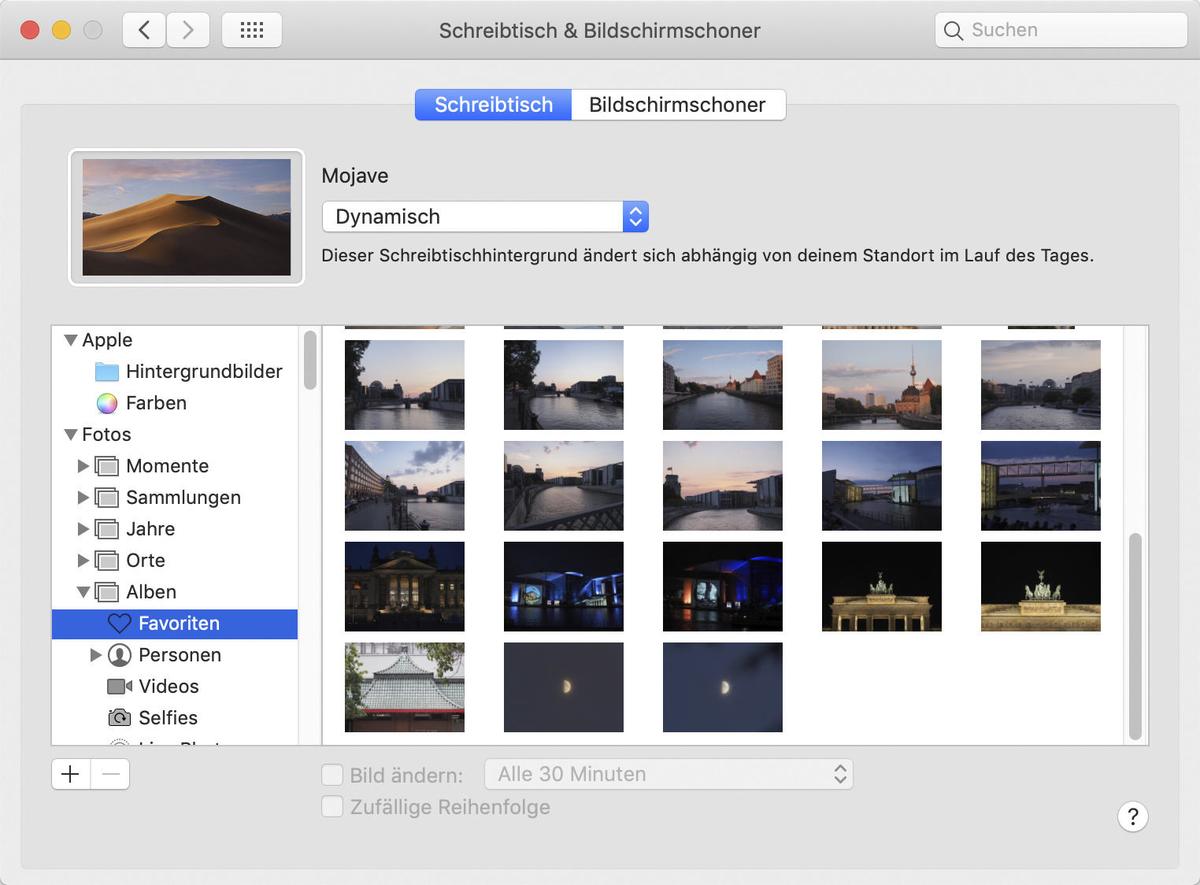The width and height of the screenshot is (1200, 885).
Task: Select the second half-moon photo
Action: pos(723,688)
